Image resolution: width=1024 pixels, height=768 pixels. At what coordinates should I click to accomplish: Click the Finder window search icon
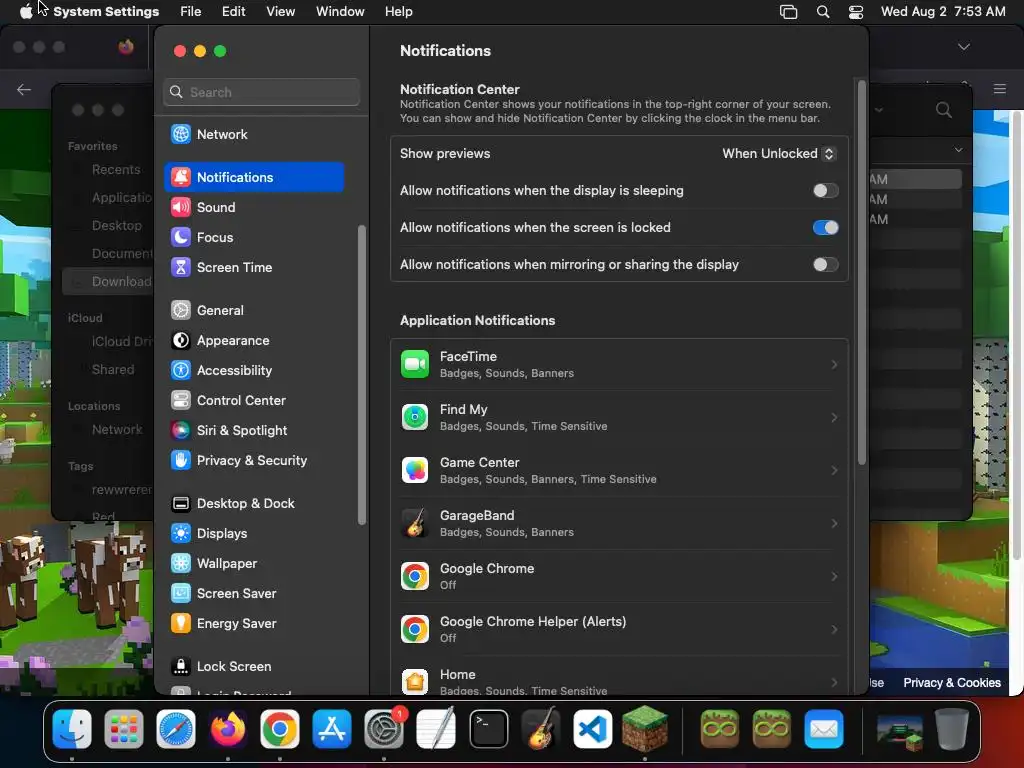pyautogui.click(x=943, y=110)
